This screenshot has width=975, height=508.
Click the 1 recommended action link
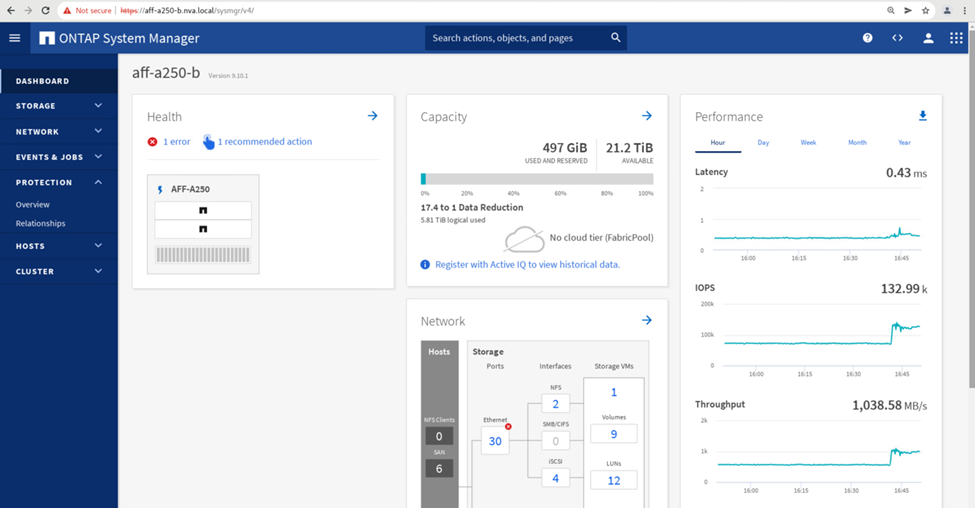[264, 142]
